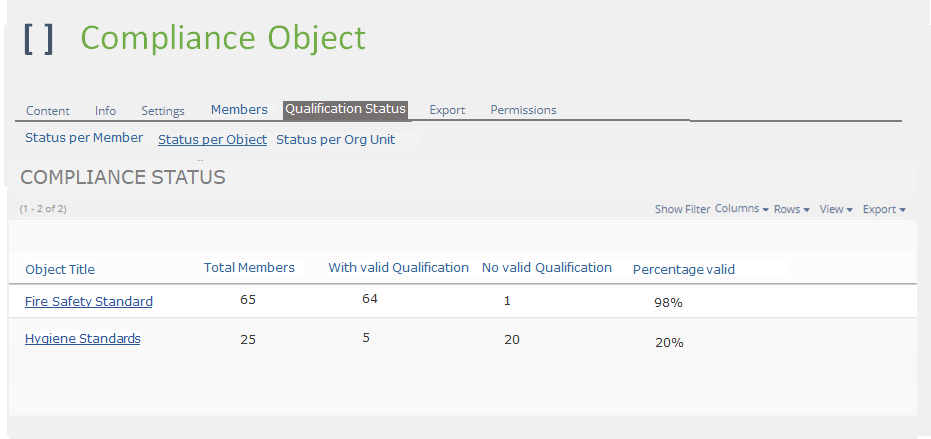This screenshot has height=439, width=931.
Task: Select the Members tab
Action: (x=239, y=109)
